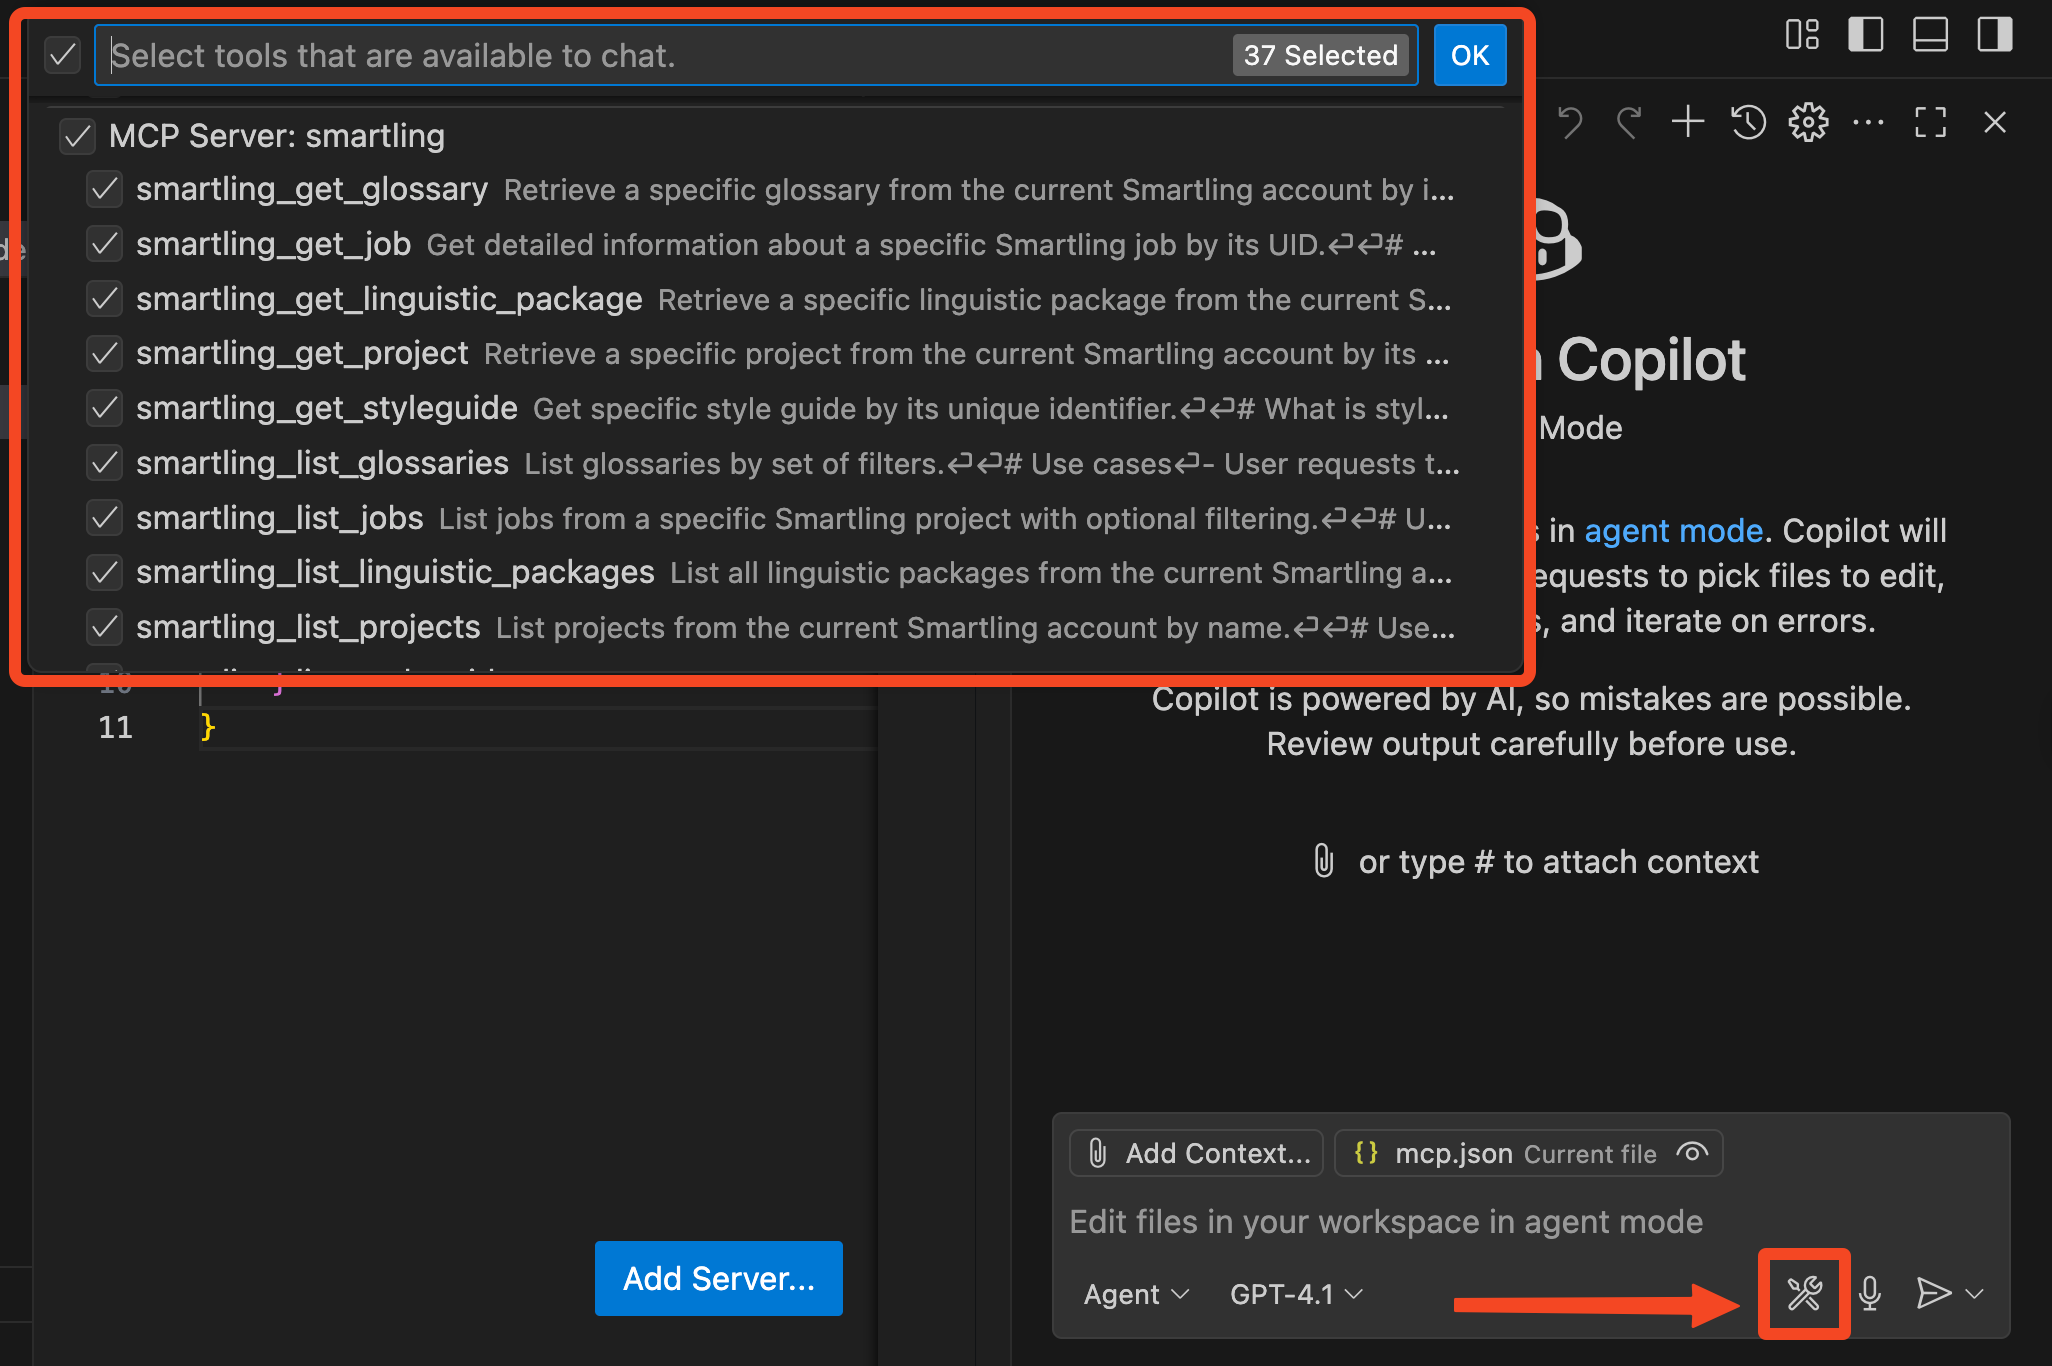Open the GPT-4.1 model picker

tap(1295, 1294)
